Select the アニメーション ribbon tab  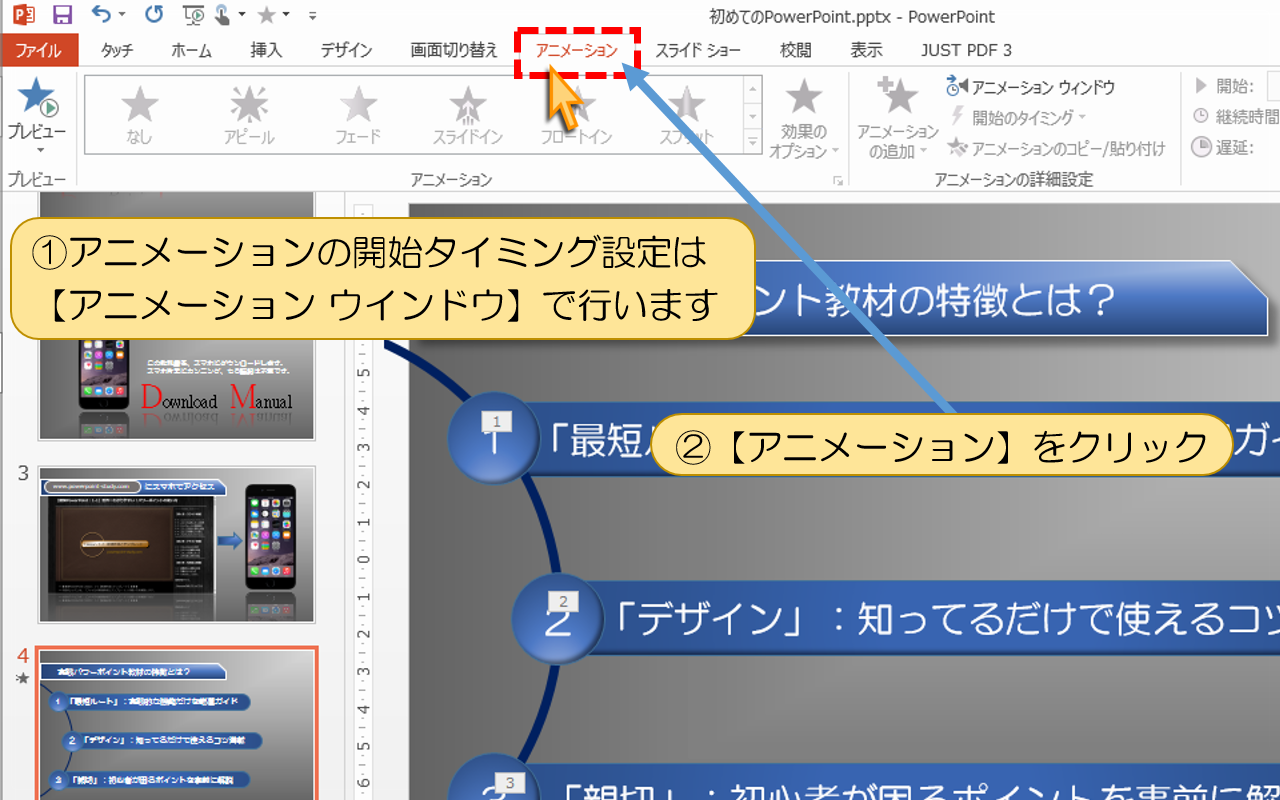click(x=577, y=50)
